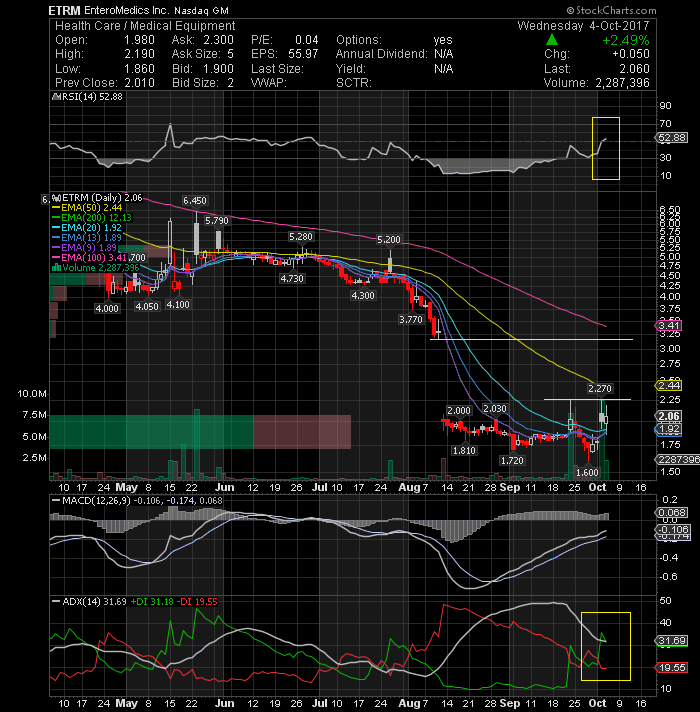Click the 0.068 MACD histogram axis tag
This screenshot has width=700, height=712.
672,512
